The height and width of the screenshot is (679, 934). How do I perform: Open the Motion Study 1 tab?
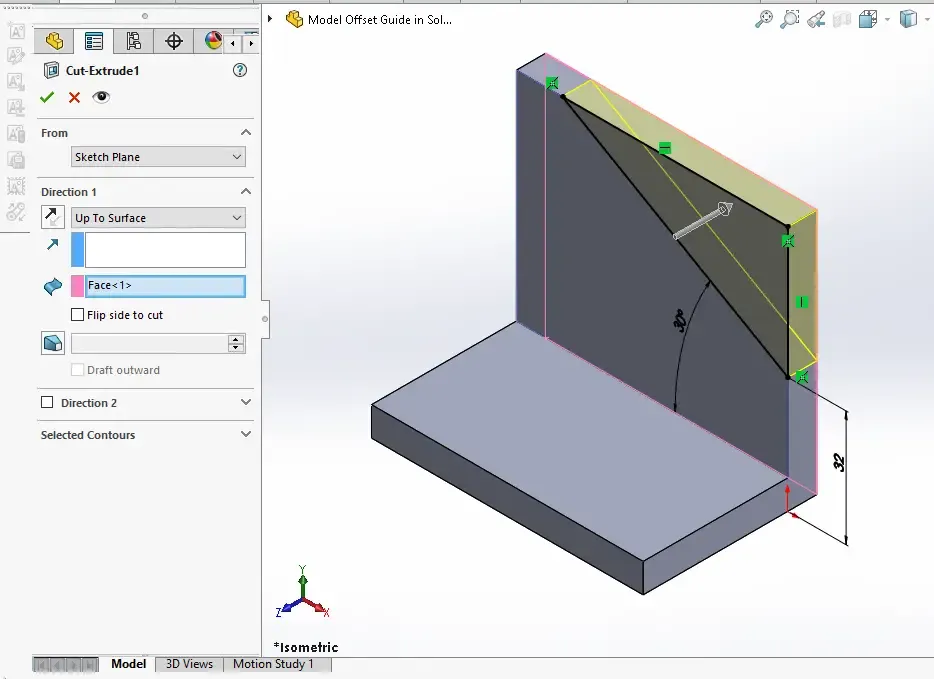point(273,664)
